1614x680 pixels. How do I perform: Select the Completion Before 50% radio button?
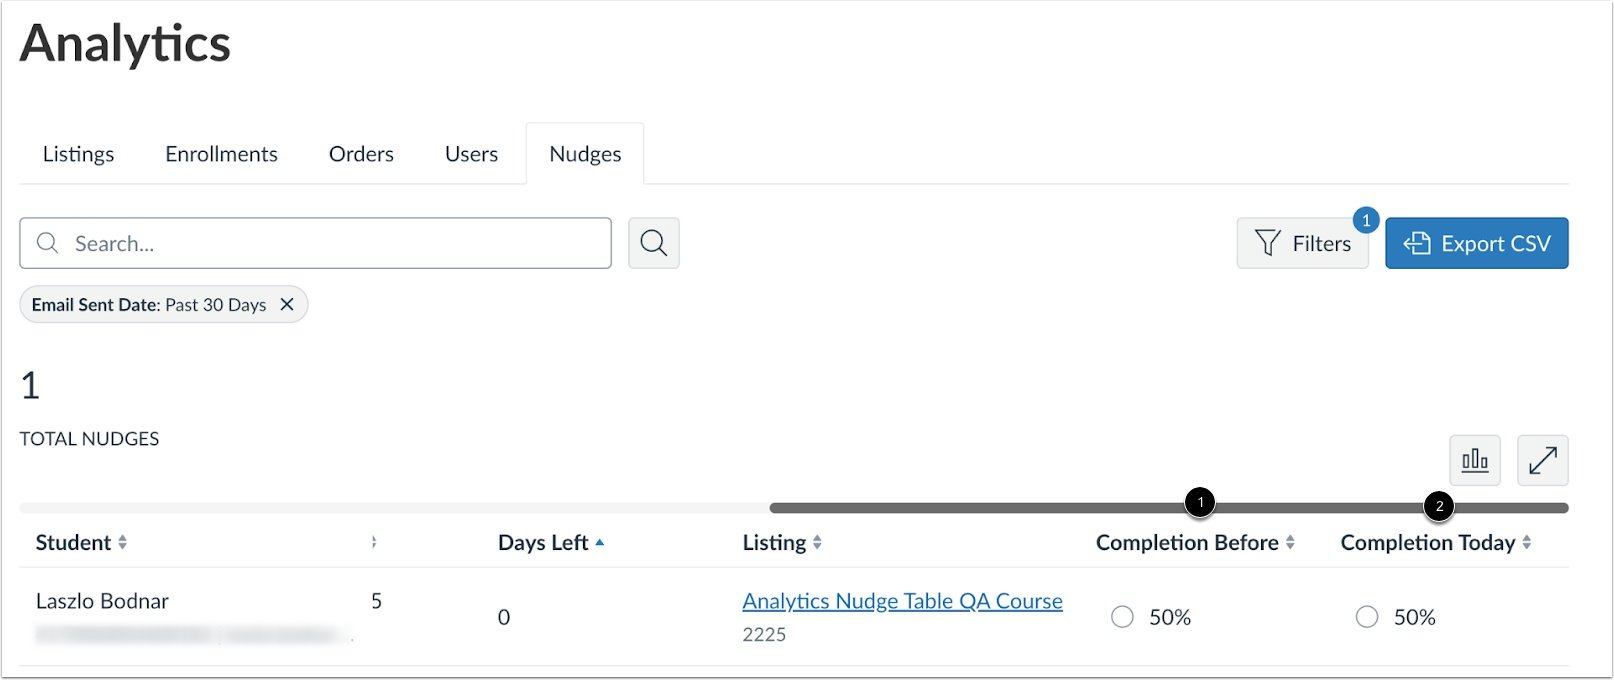coord(1122,617)
